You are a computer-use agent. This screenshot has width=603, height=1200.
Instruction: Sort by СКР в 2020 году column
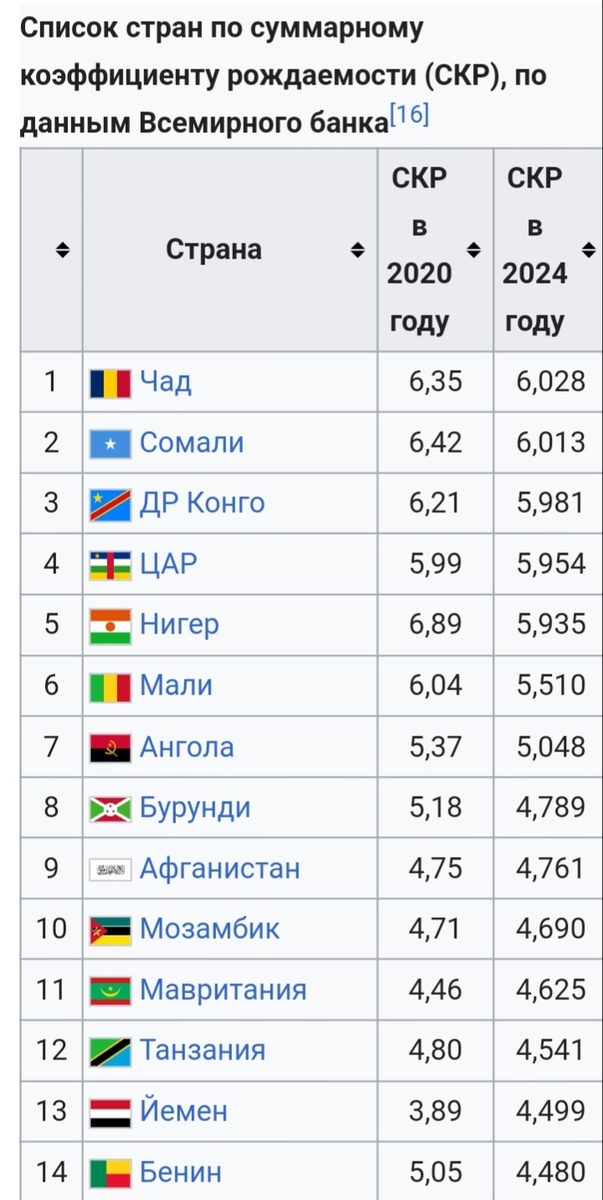474,250
